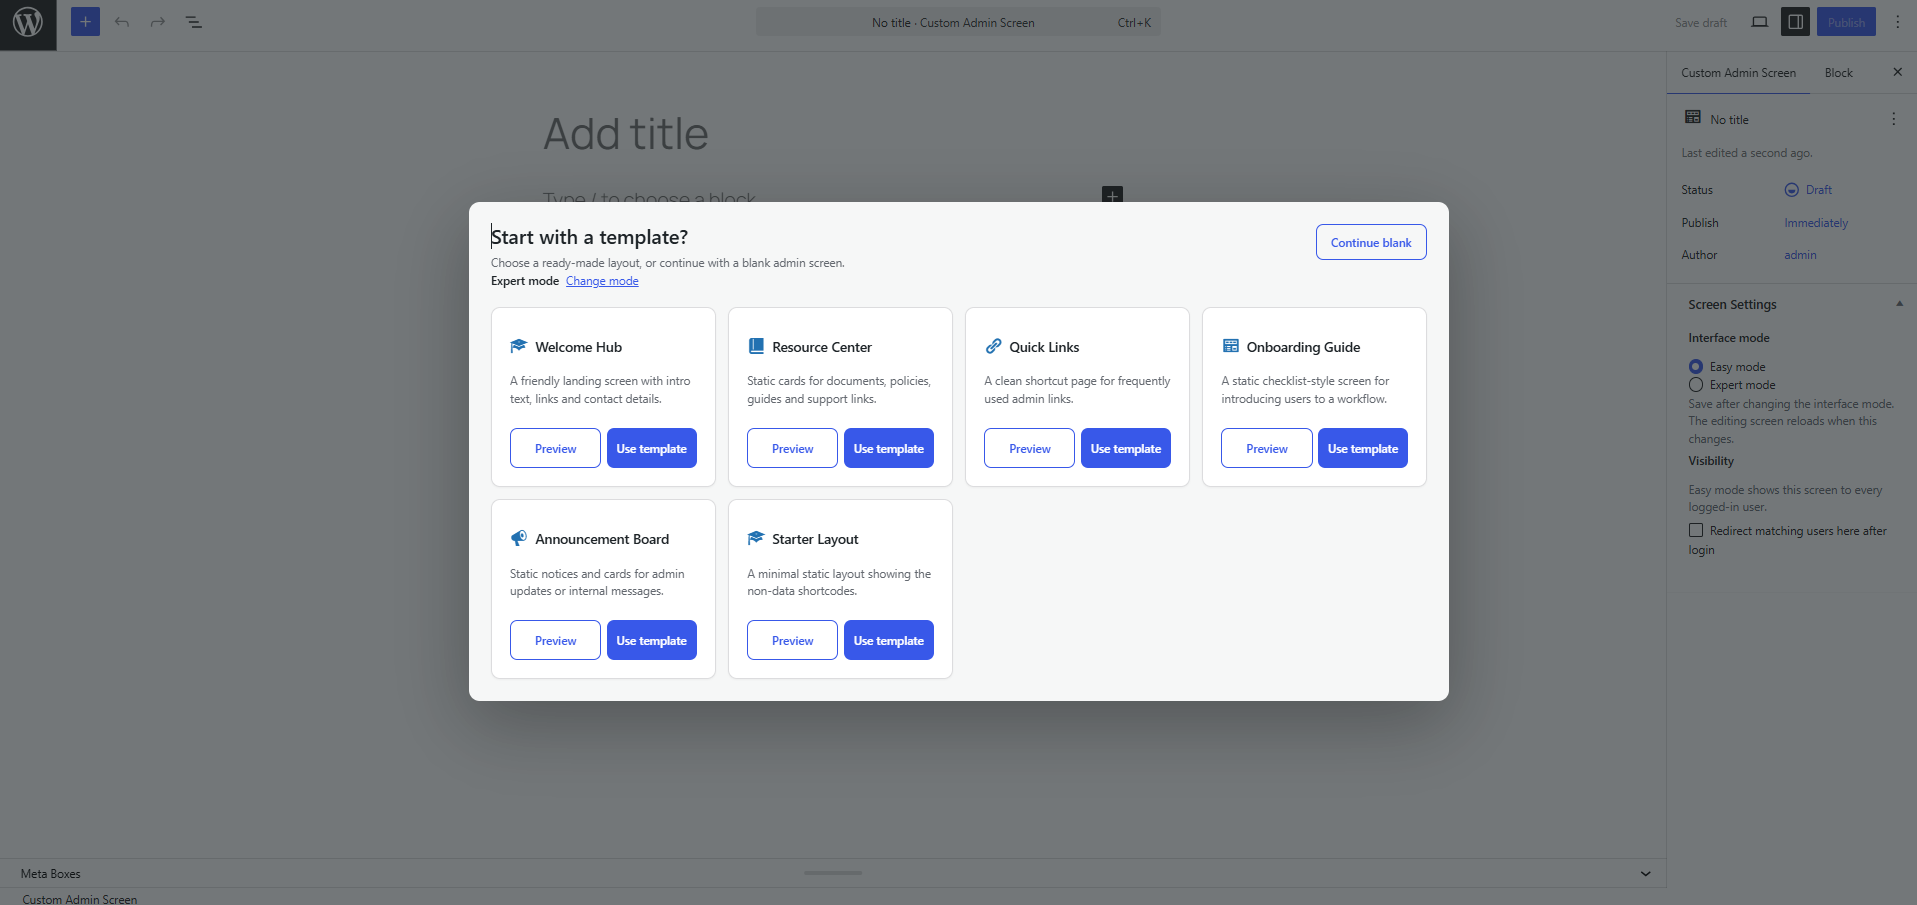Open the WordPress logo menu
The image size is (1917, 905).
click(x=28, y=25)
